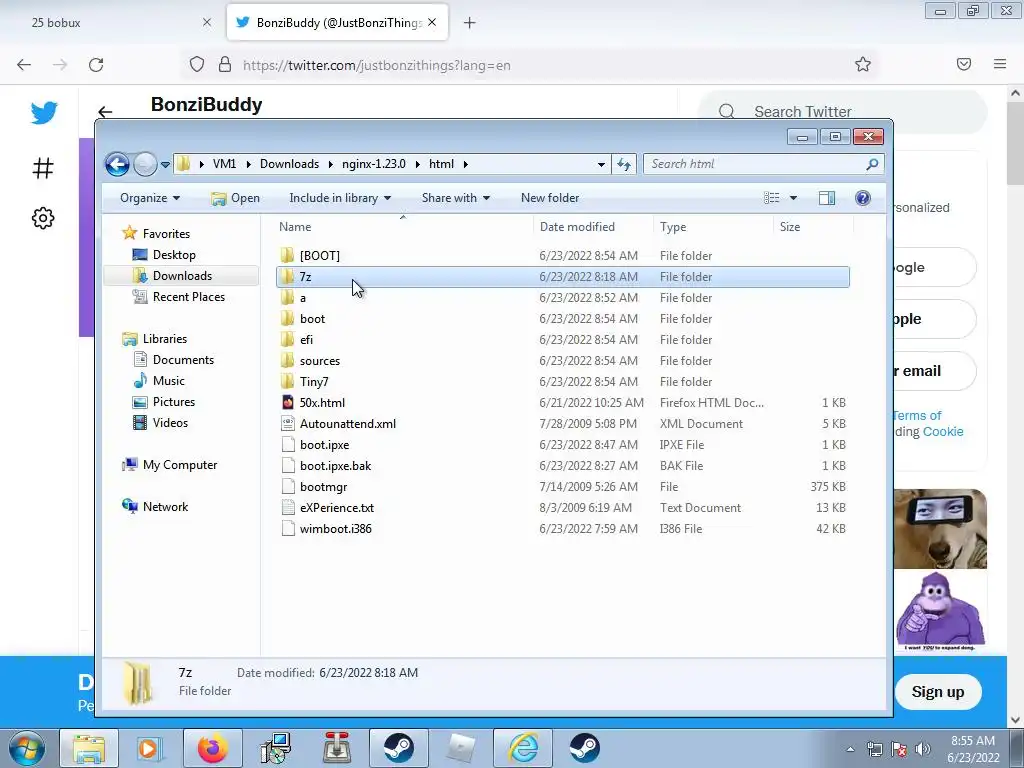The width and height of the screenshot is (1024, 768).
Task: Open Share with menu
Action: click(x=456, y=198)
